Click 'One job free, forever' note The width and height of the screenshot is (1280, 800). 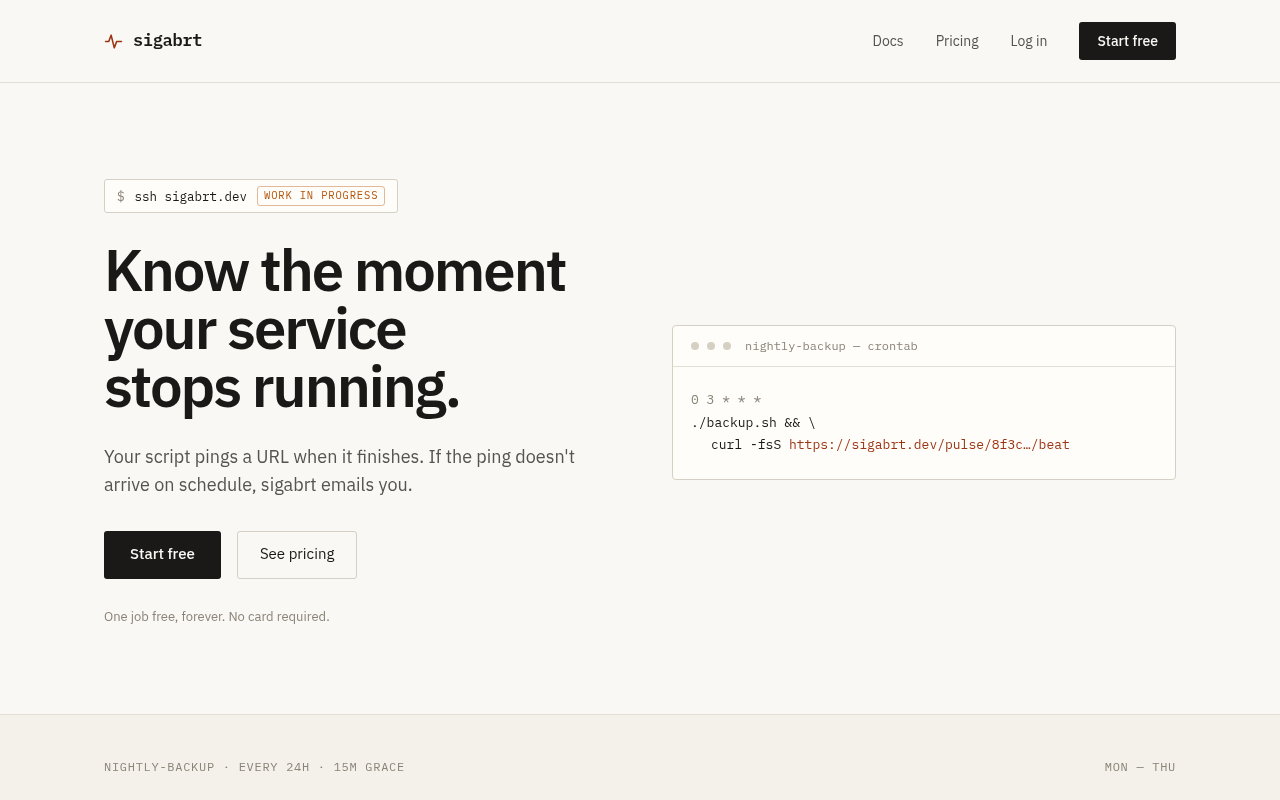(x=216, y=617)
